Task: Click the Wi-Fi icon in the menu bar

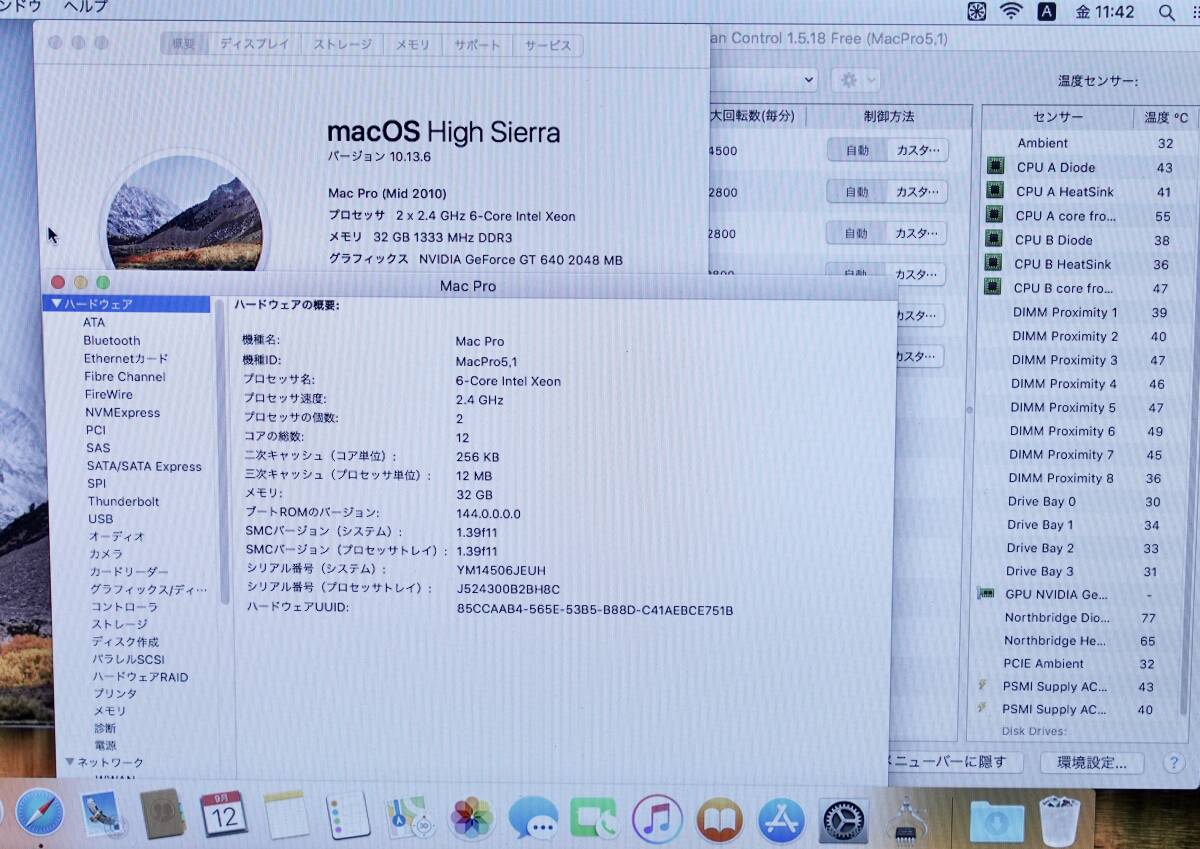Action: [x=1010, y=11]
